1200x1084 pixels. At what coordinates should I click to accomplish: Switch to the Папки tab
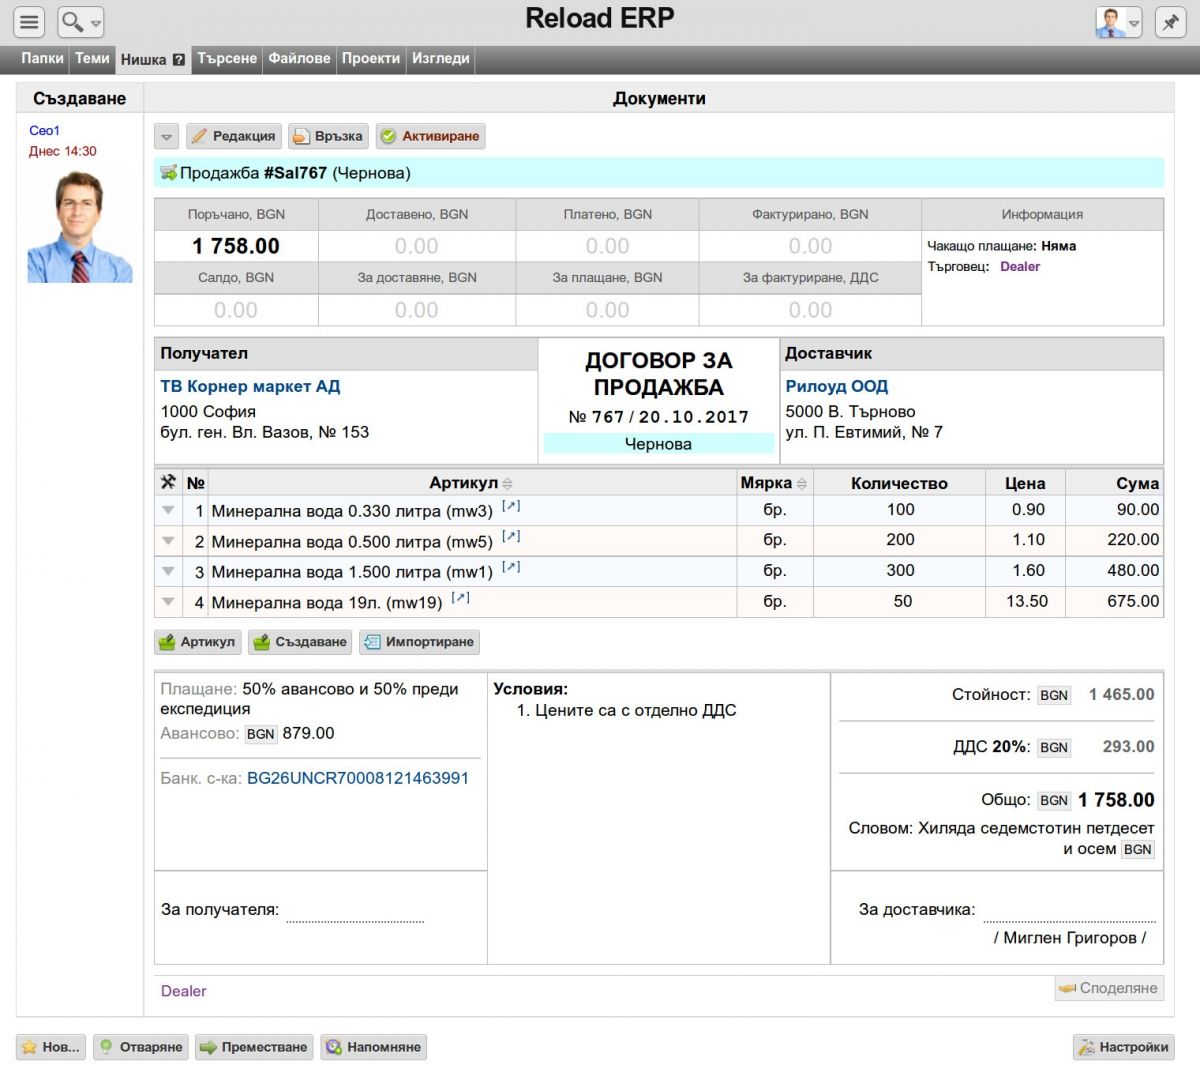[42, 59]
